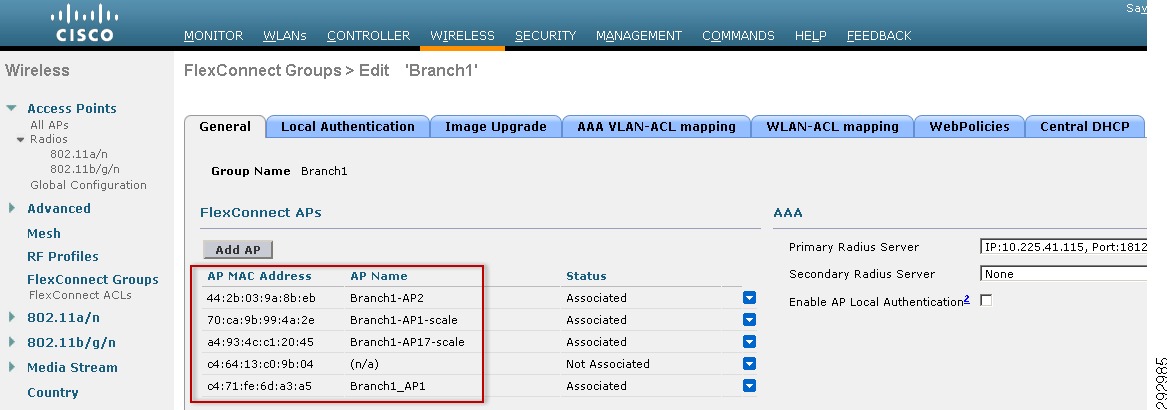Open footnote 2 link beside Local Authentication
The width and height of the screenshot is (1167, 410).
pos(967,299)
